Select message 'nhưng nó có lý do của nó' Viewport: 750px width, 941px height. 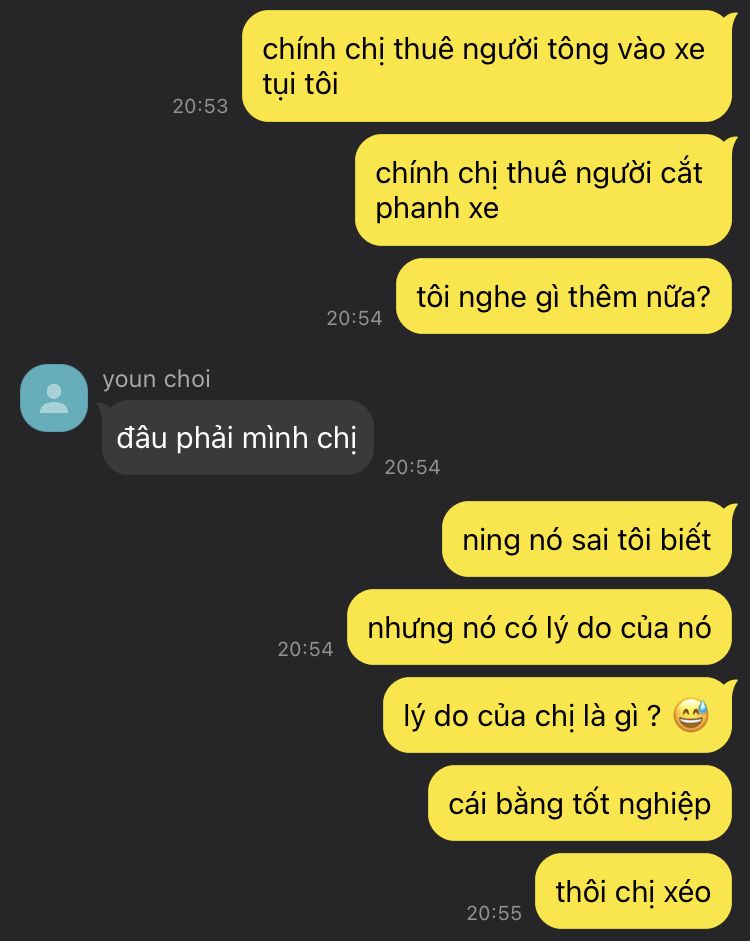[539, 627]
